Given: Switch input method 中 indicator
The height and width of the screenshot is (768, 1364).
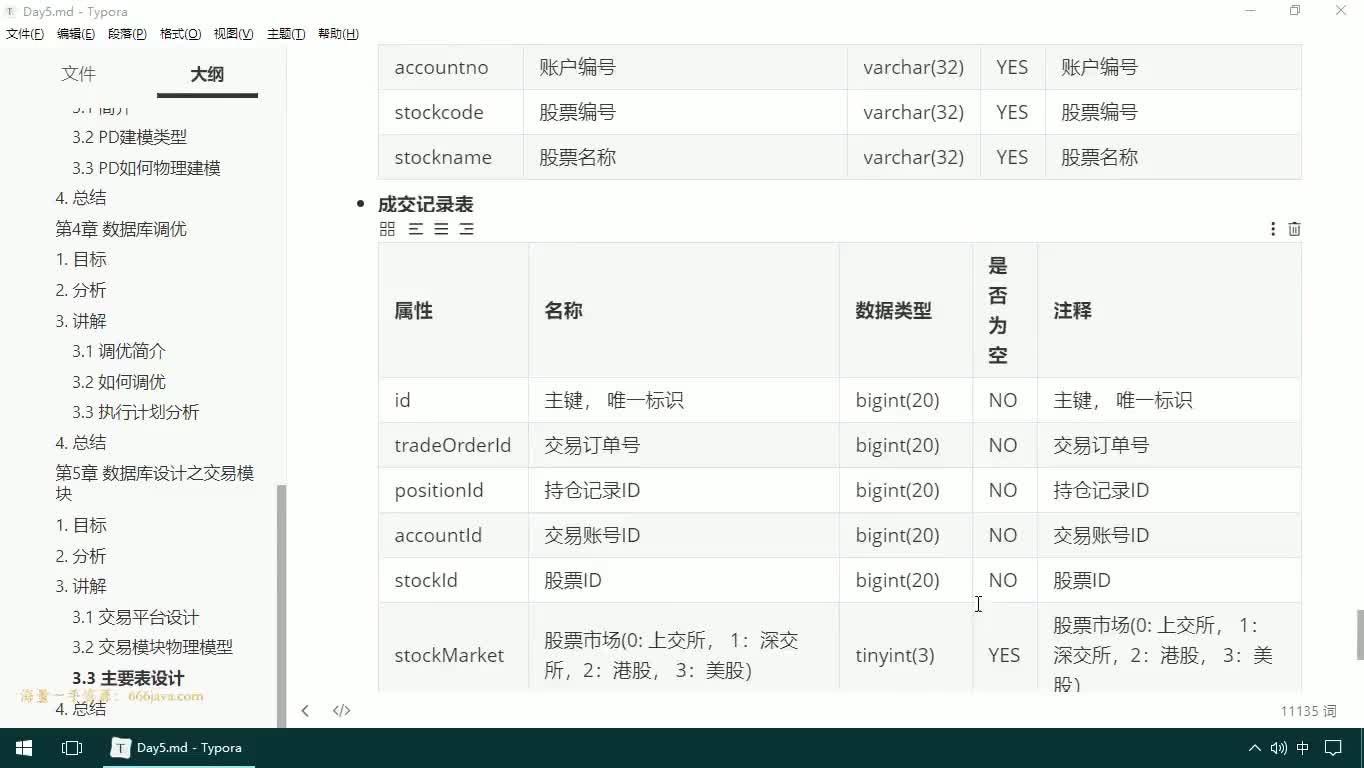Looking at the screenshot, I should click(x=1303, y=748).
